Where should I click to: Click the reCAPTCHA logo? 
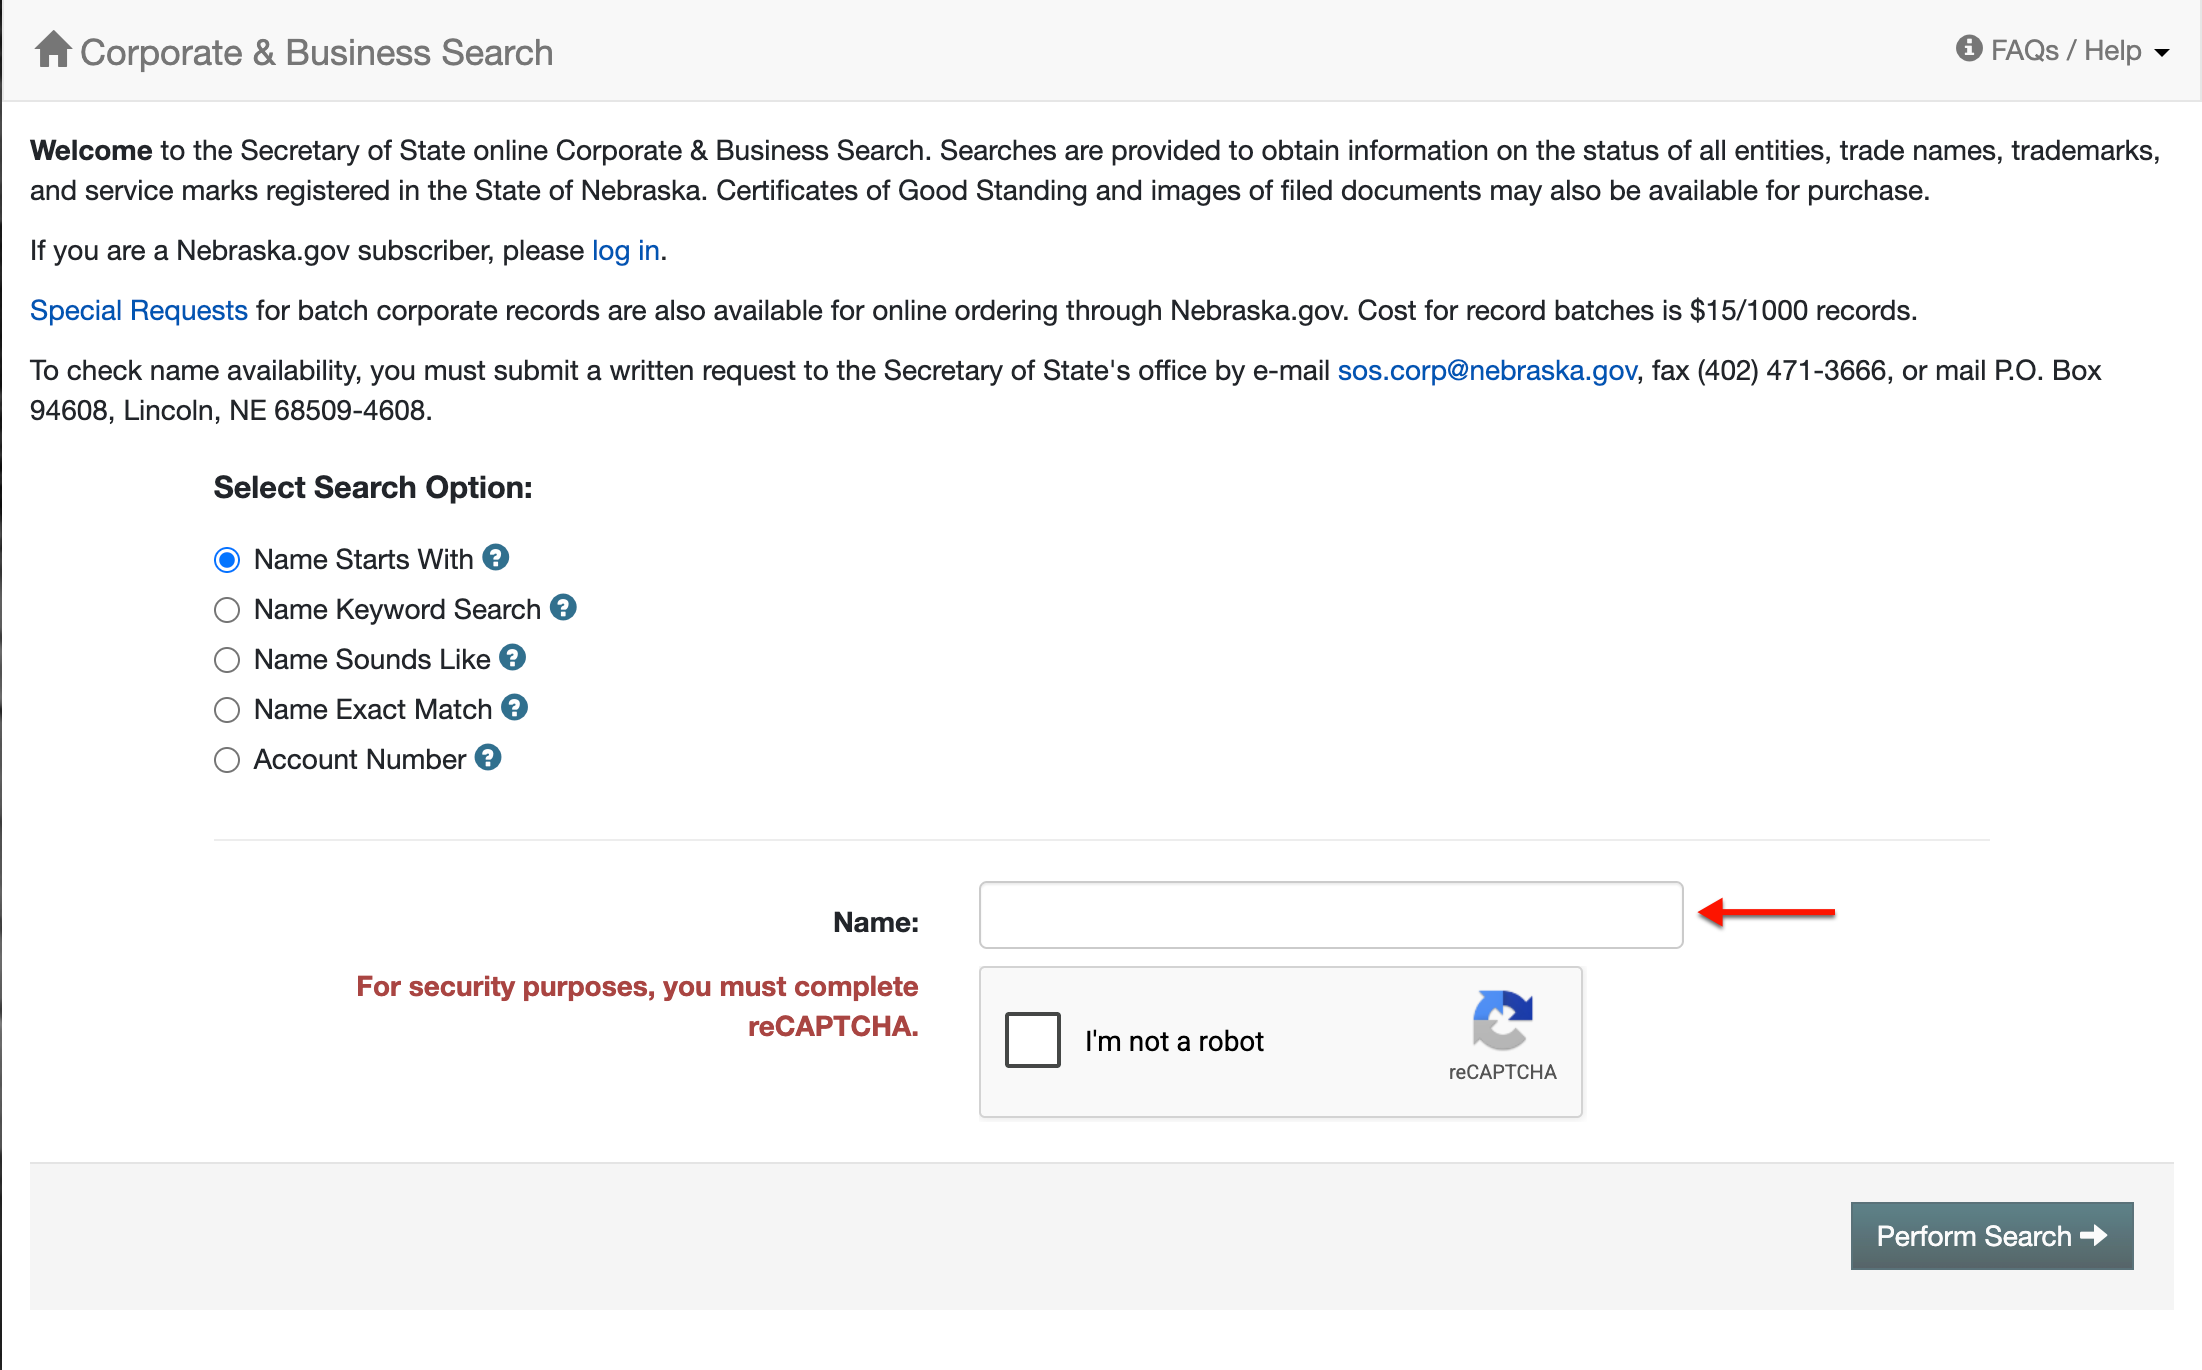point(1502,1020)
